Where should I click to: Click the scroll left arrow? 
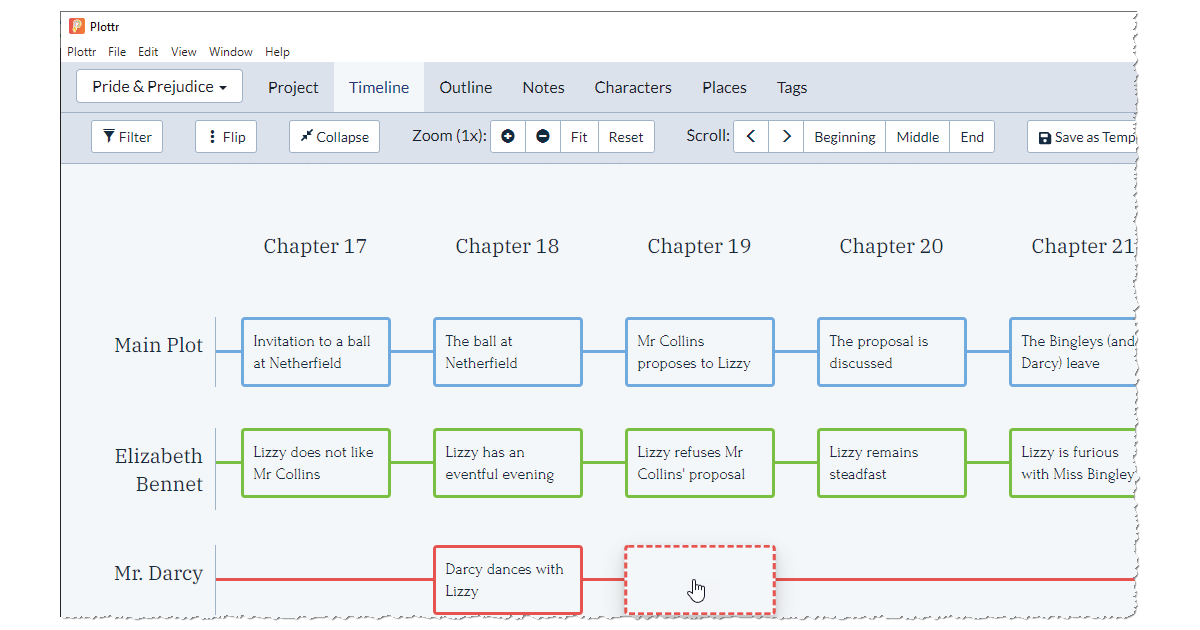[x=751, y=137]
